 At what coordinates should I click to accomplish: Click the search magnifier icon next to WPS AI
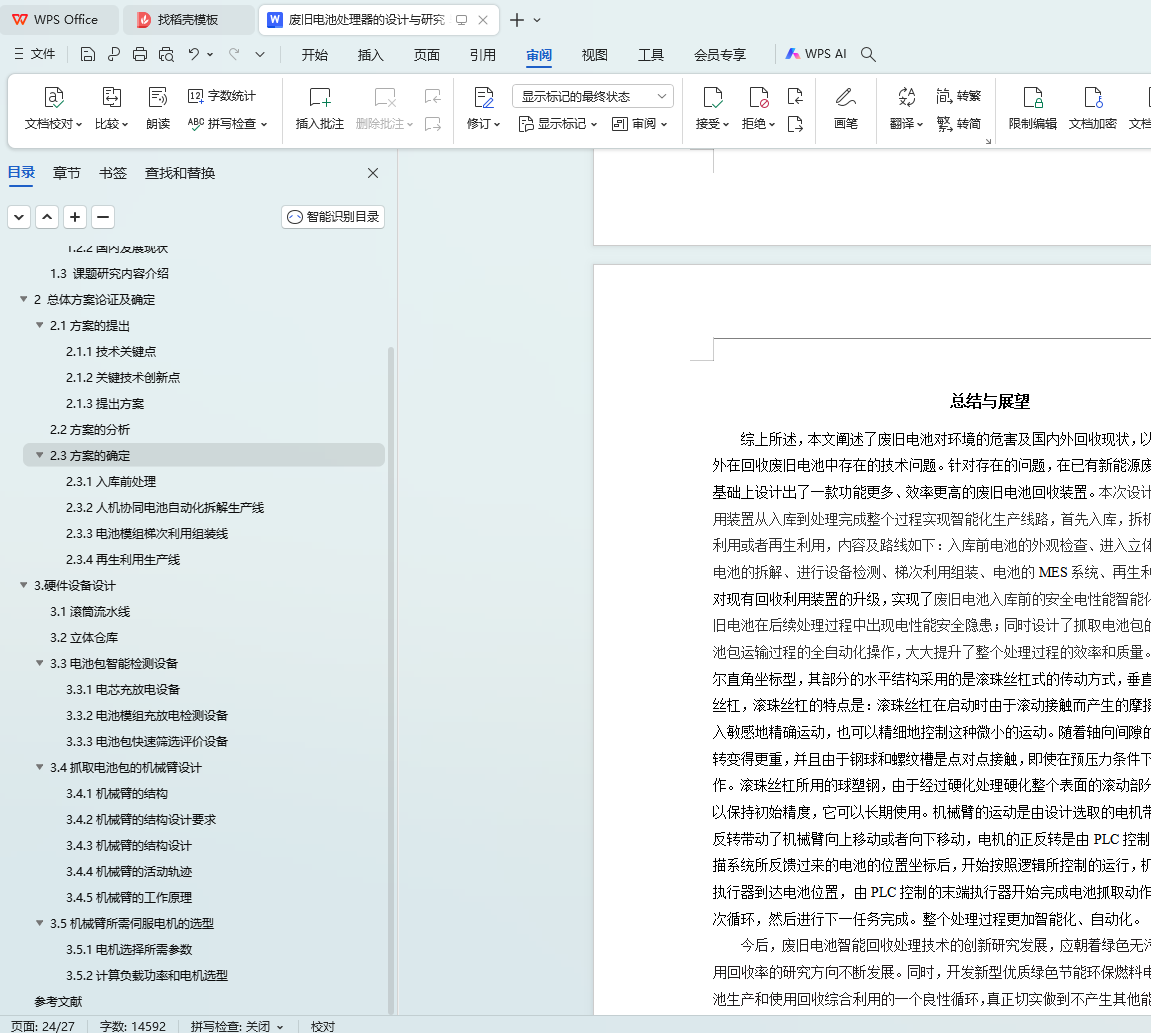pos(868,54)
